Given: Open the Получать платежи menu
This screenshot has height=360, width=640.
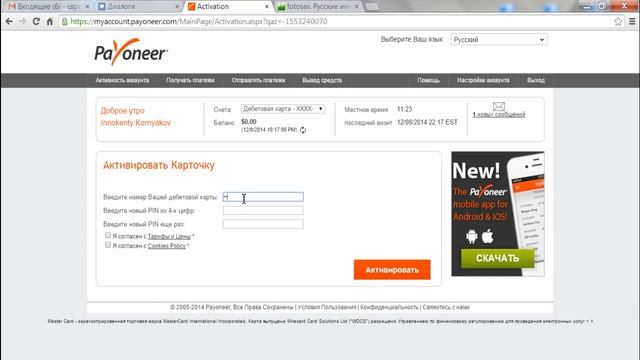Looking at the screenshot, I should [x=190, y=80].
